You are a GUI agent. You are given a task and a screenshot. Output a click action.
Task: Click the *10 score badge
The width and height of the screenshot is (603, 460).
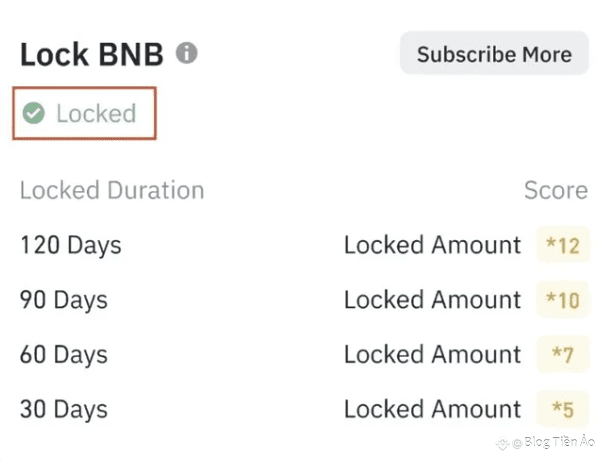(x=563, y=300)
